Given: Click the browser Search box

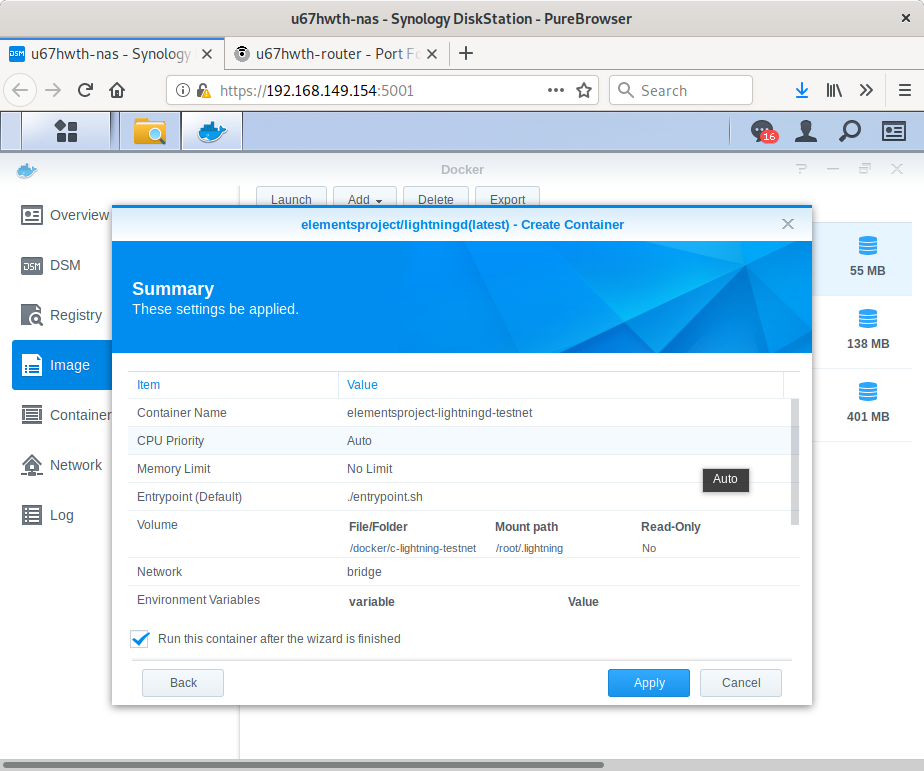Looking at the screenshot, I should [x=681, y=90].
